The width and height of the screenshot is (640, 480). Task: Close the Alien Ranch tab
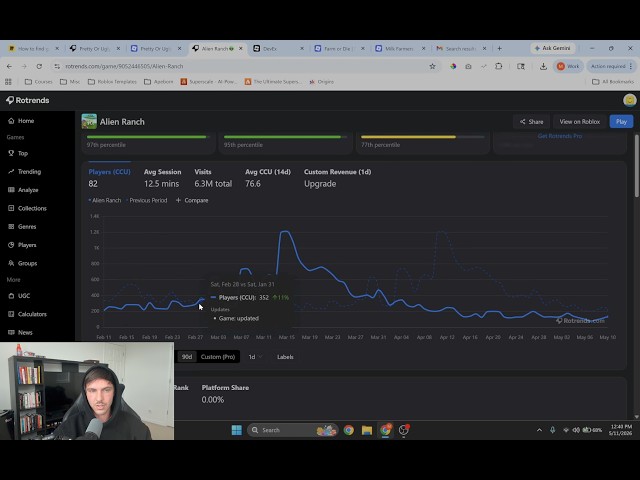coord(241,48)
